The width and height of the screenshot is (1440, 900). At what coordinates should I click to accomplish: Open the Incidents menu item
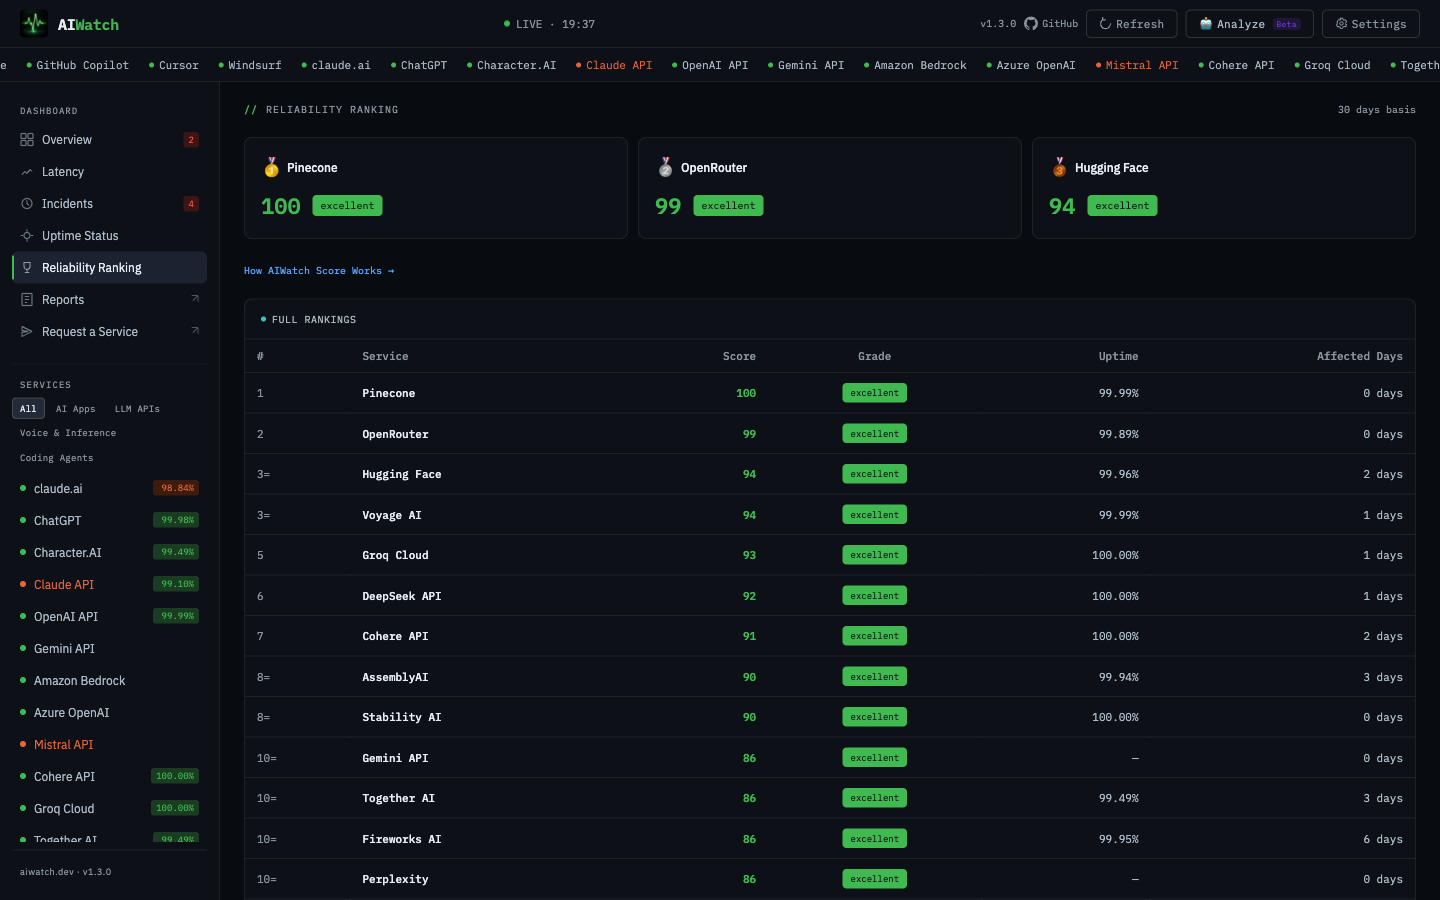coord(109,204)
